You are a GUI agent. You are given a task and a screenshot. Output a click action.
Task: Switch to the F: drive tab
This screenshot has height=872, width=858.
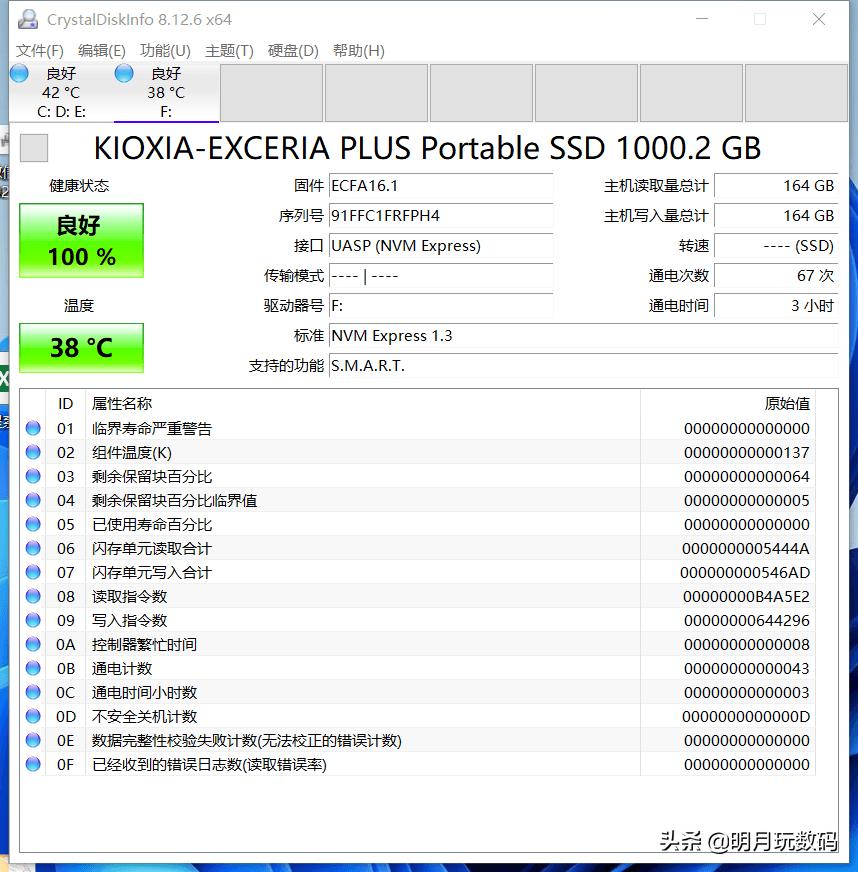tap(165, 92)
